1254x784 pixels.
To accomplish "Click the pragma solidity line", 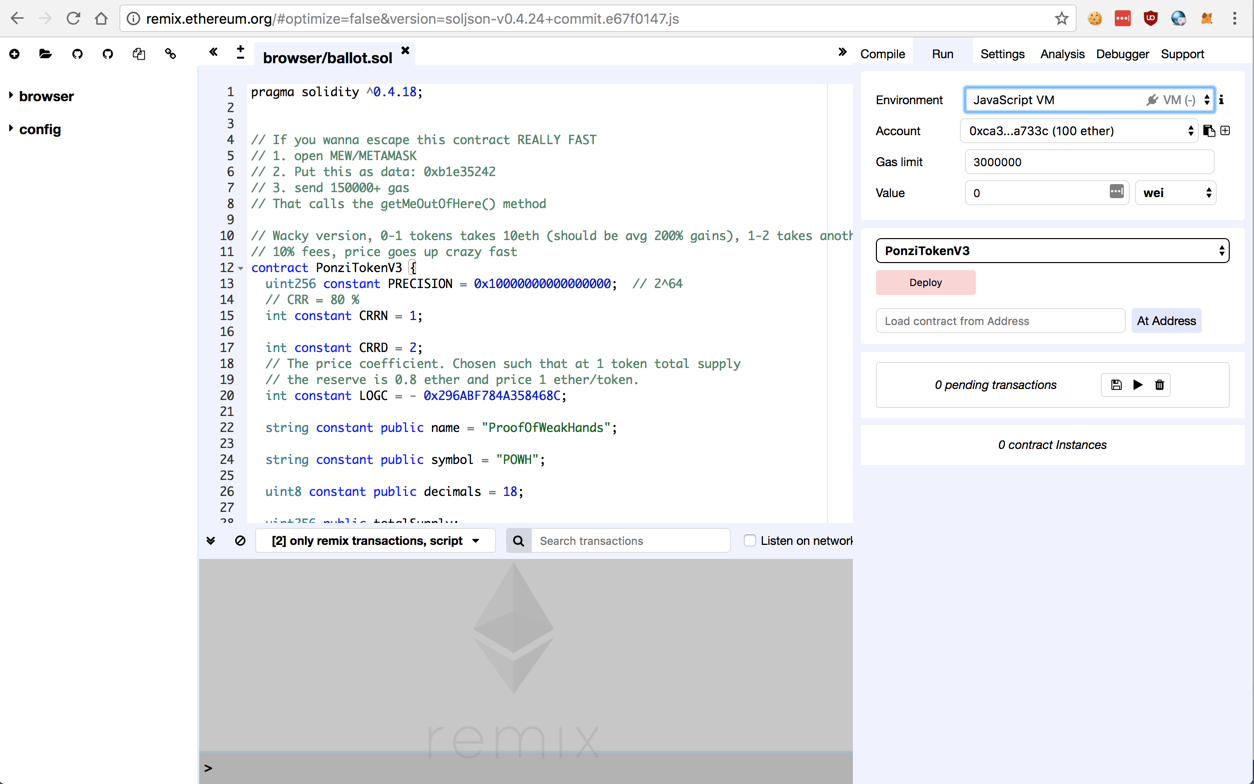I will [337, 92].
